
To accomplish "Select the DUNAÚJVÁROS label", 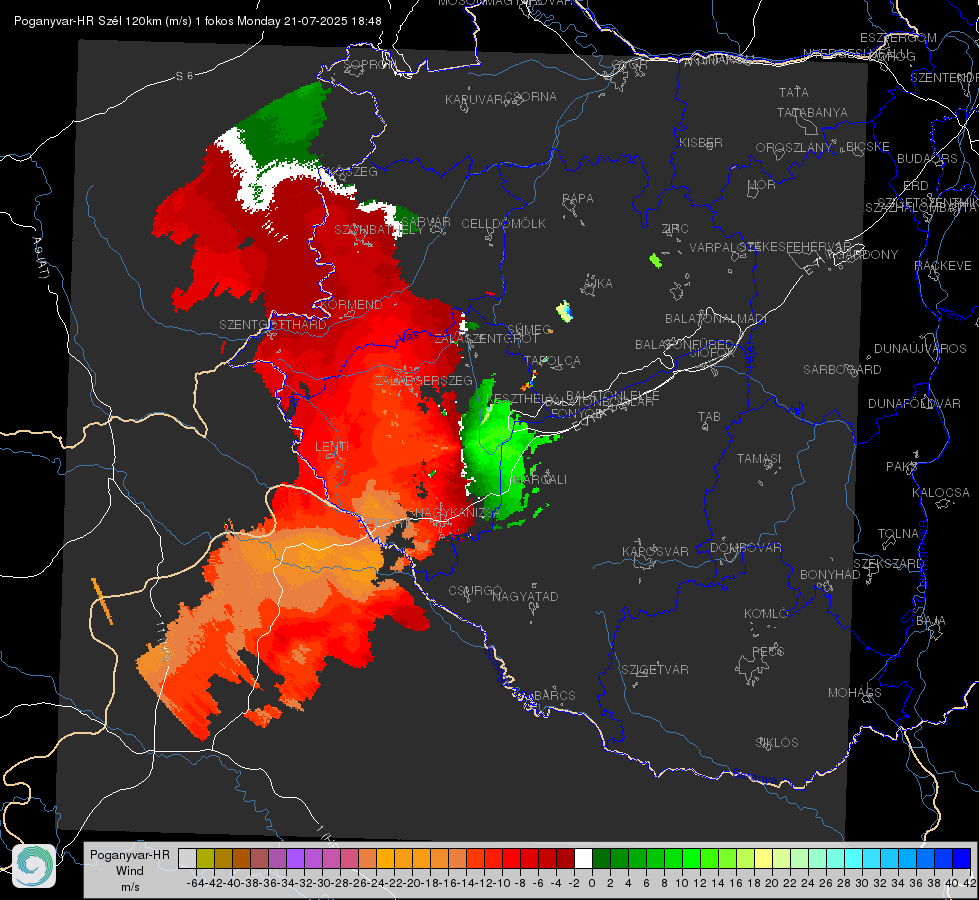I will (920, 349).
